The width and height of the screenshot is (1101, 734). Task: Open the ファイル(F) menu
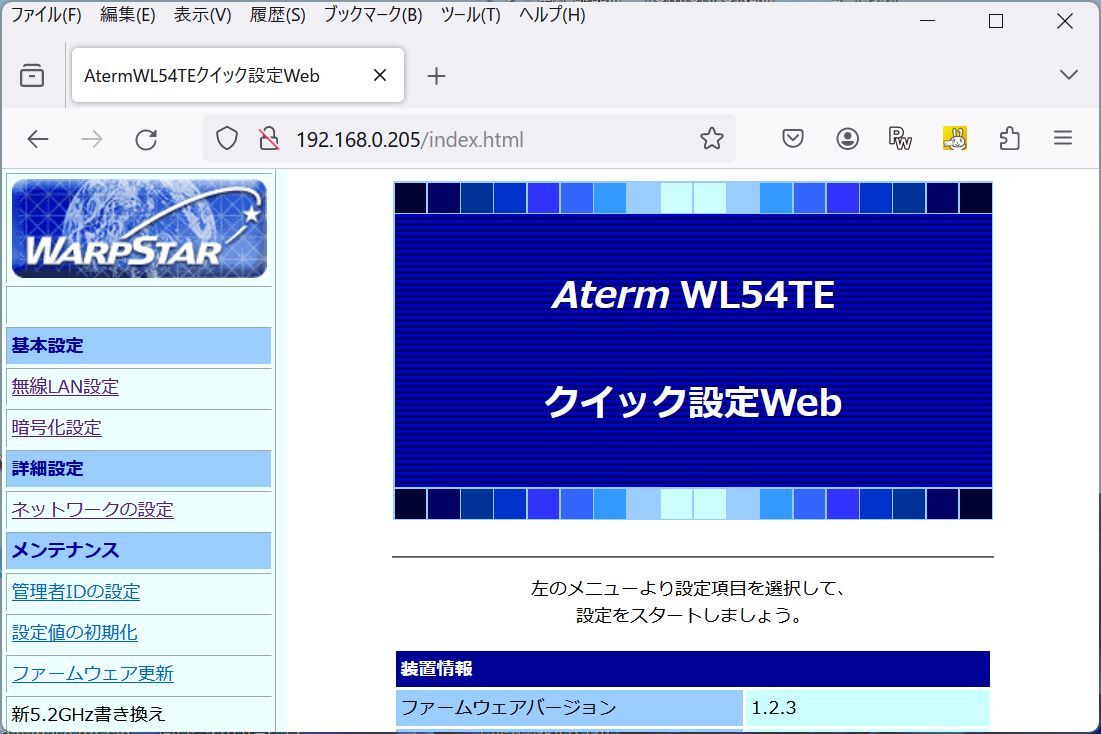tap(46, 15)
